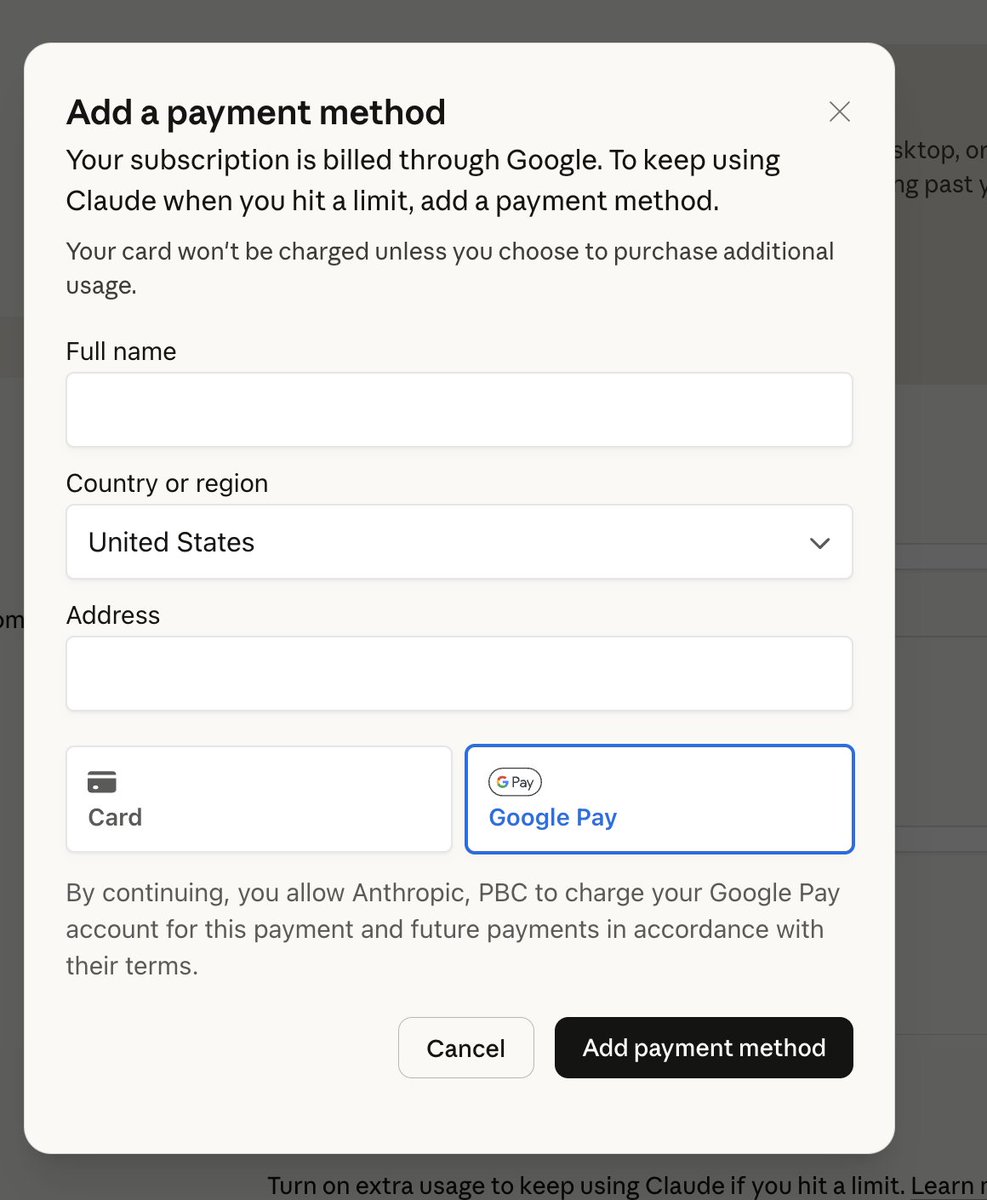Click text 'Your card won't be charged' notice
This screenshot has width=987, height=1200.
click(x=450, y=268)
